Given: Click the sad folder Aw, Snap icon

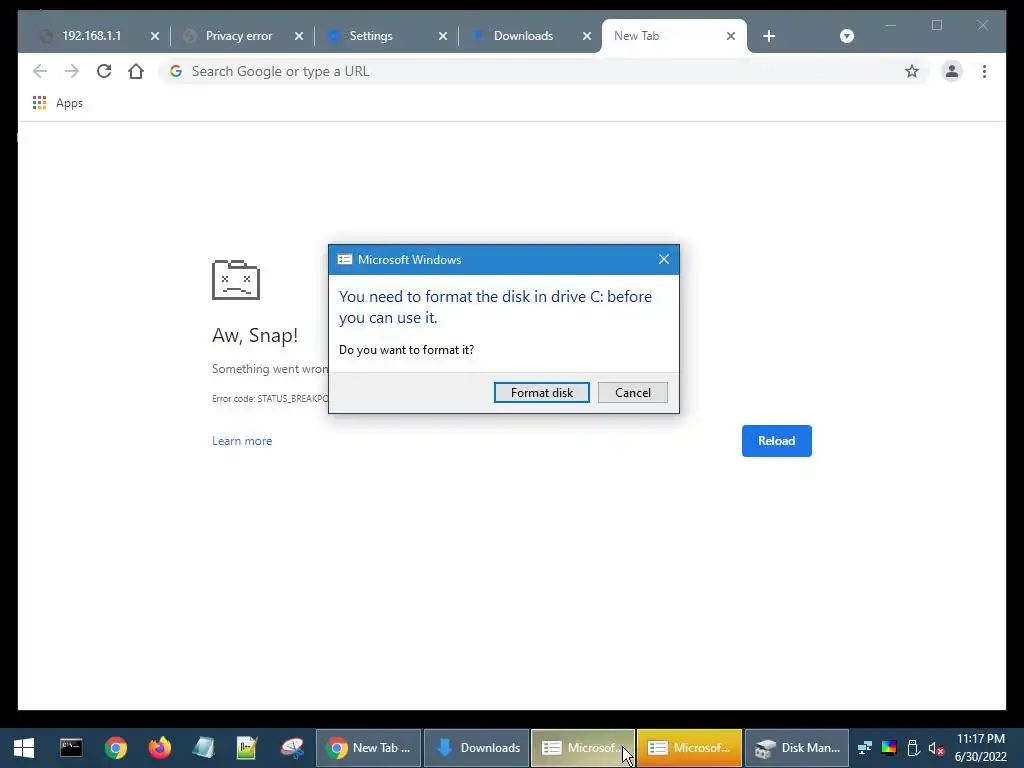Looking at the screenshot, I should 236,280.
